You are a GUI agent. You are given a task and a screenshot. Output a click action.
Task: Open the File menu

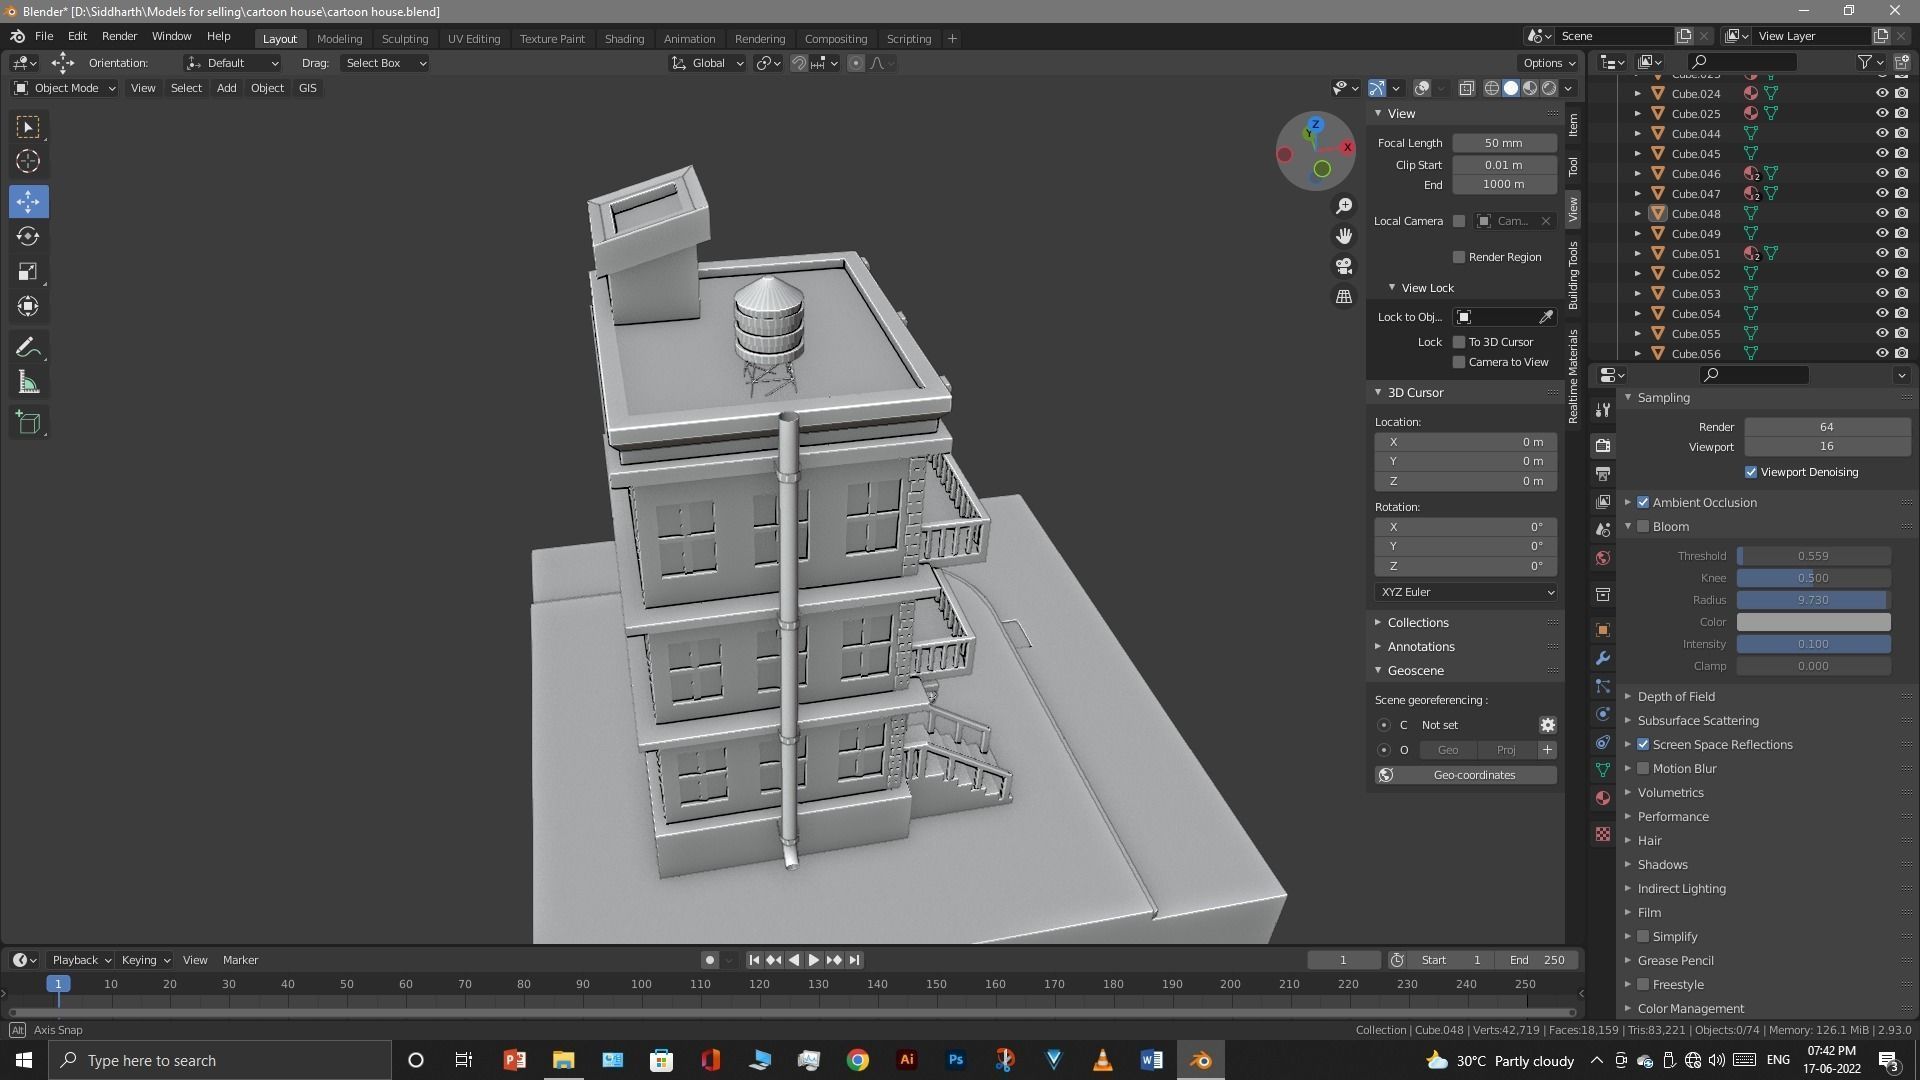(44, 36)
